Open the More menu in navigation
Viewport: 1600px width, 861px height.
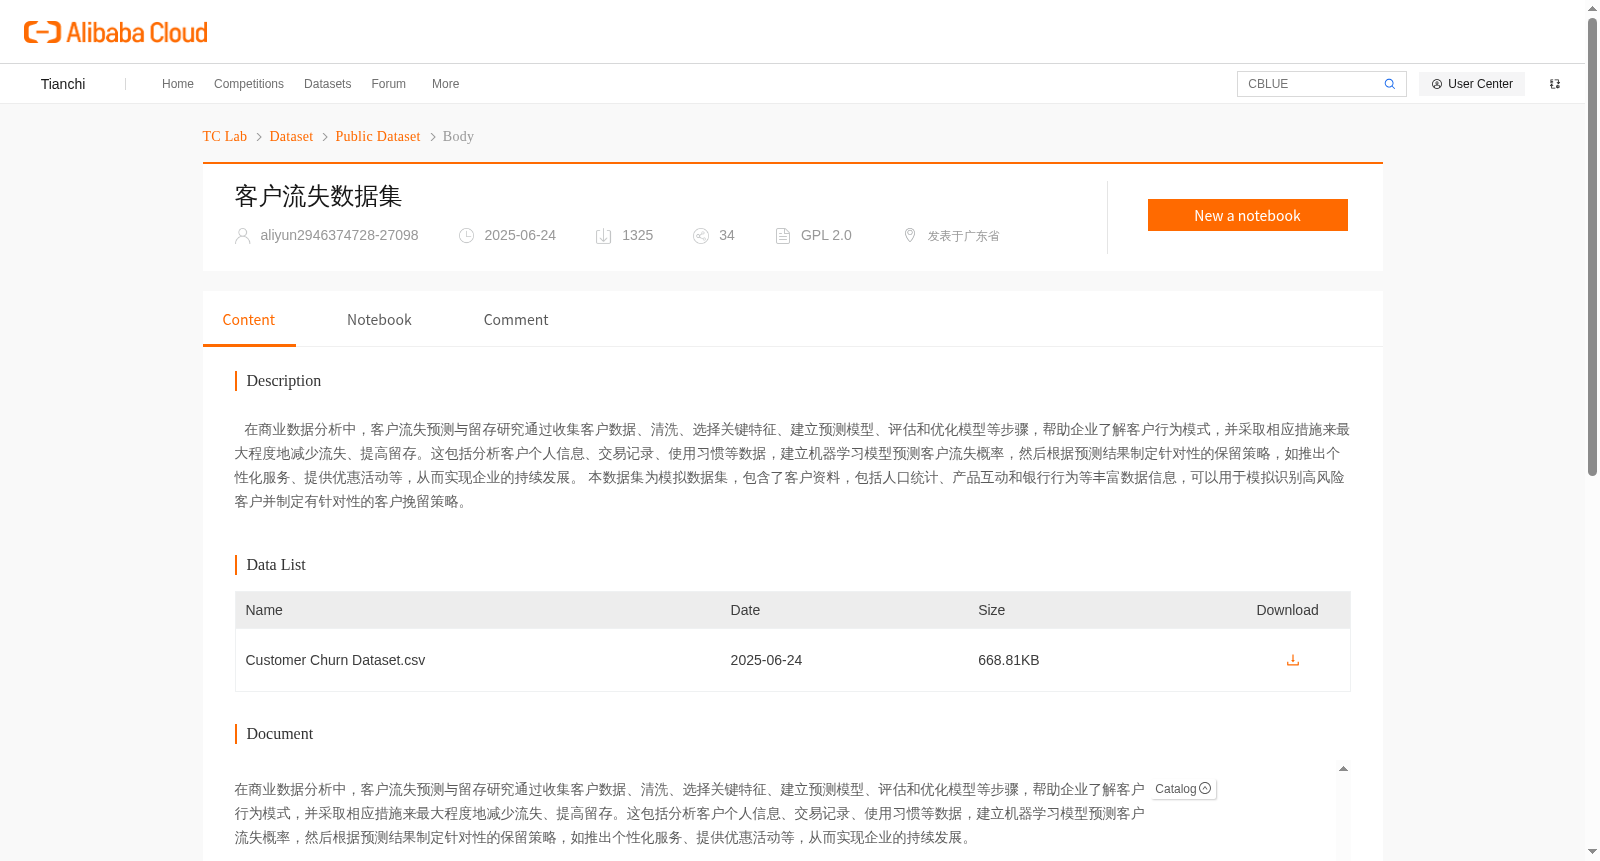445,84
